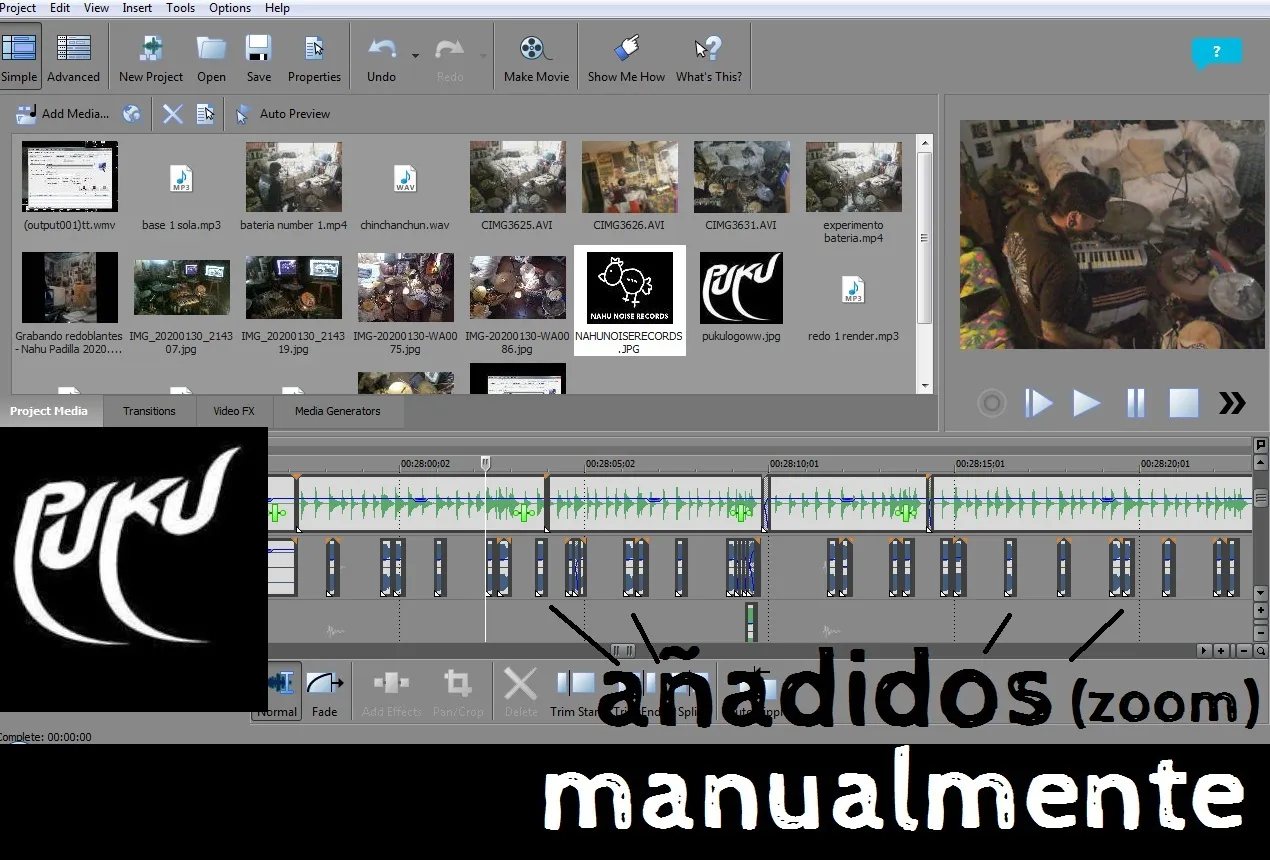Select the NAHUNOISERECORDS.JPG thumbnail
This screenshot has height=860, width=1270.
coord(630,299)
